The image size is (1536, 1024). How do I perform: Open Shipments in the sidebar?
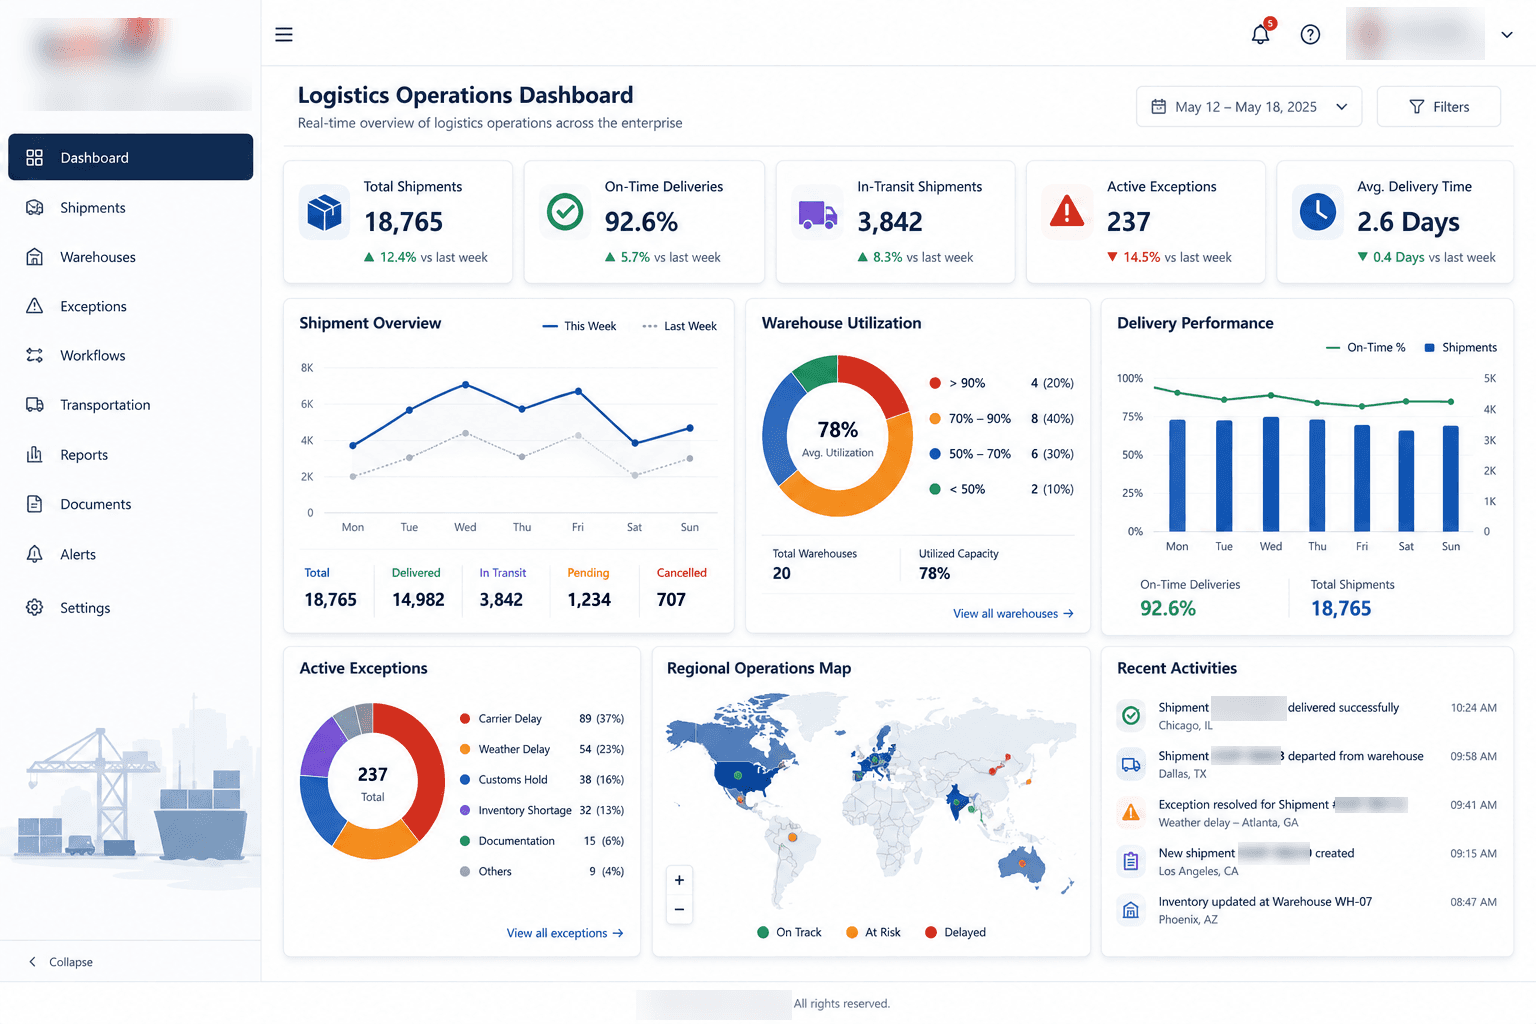pyautogui.click(x=130, y=208)
